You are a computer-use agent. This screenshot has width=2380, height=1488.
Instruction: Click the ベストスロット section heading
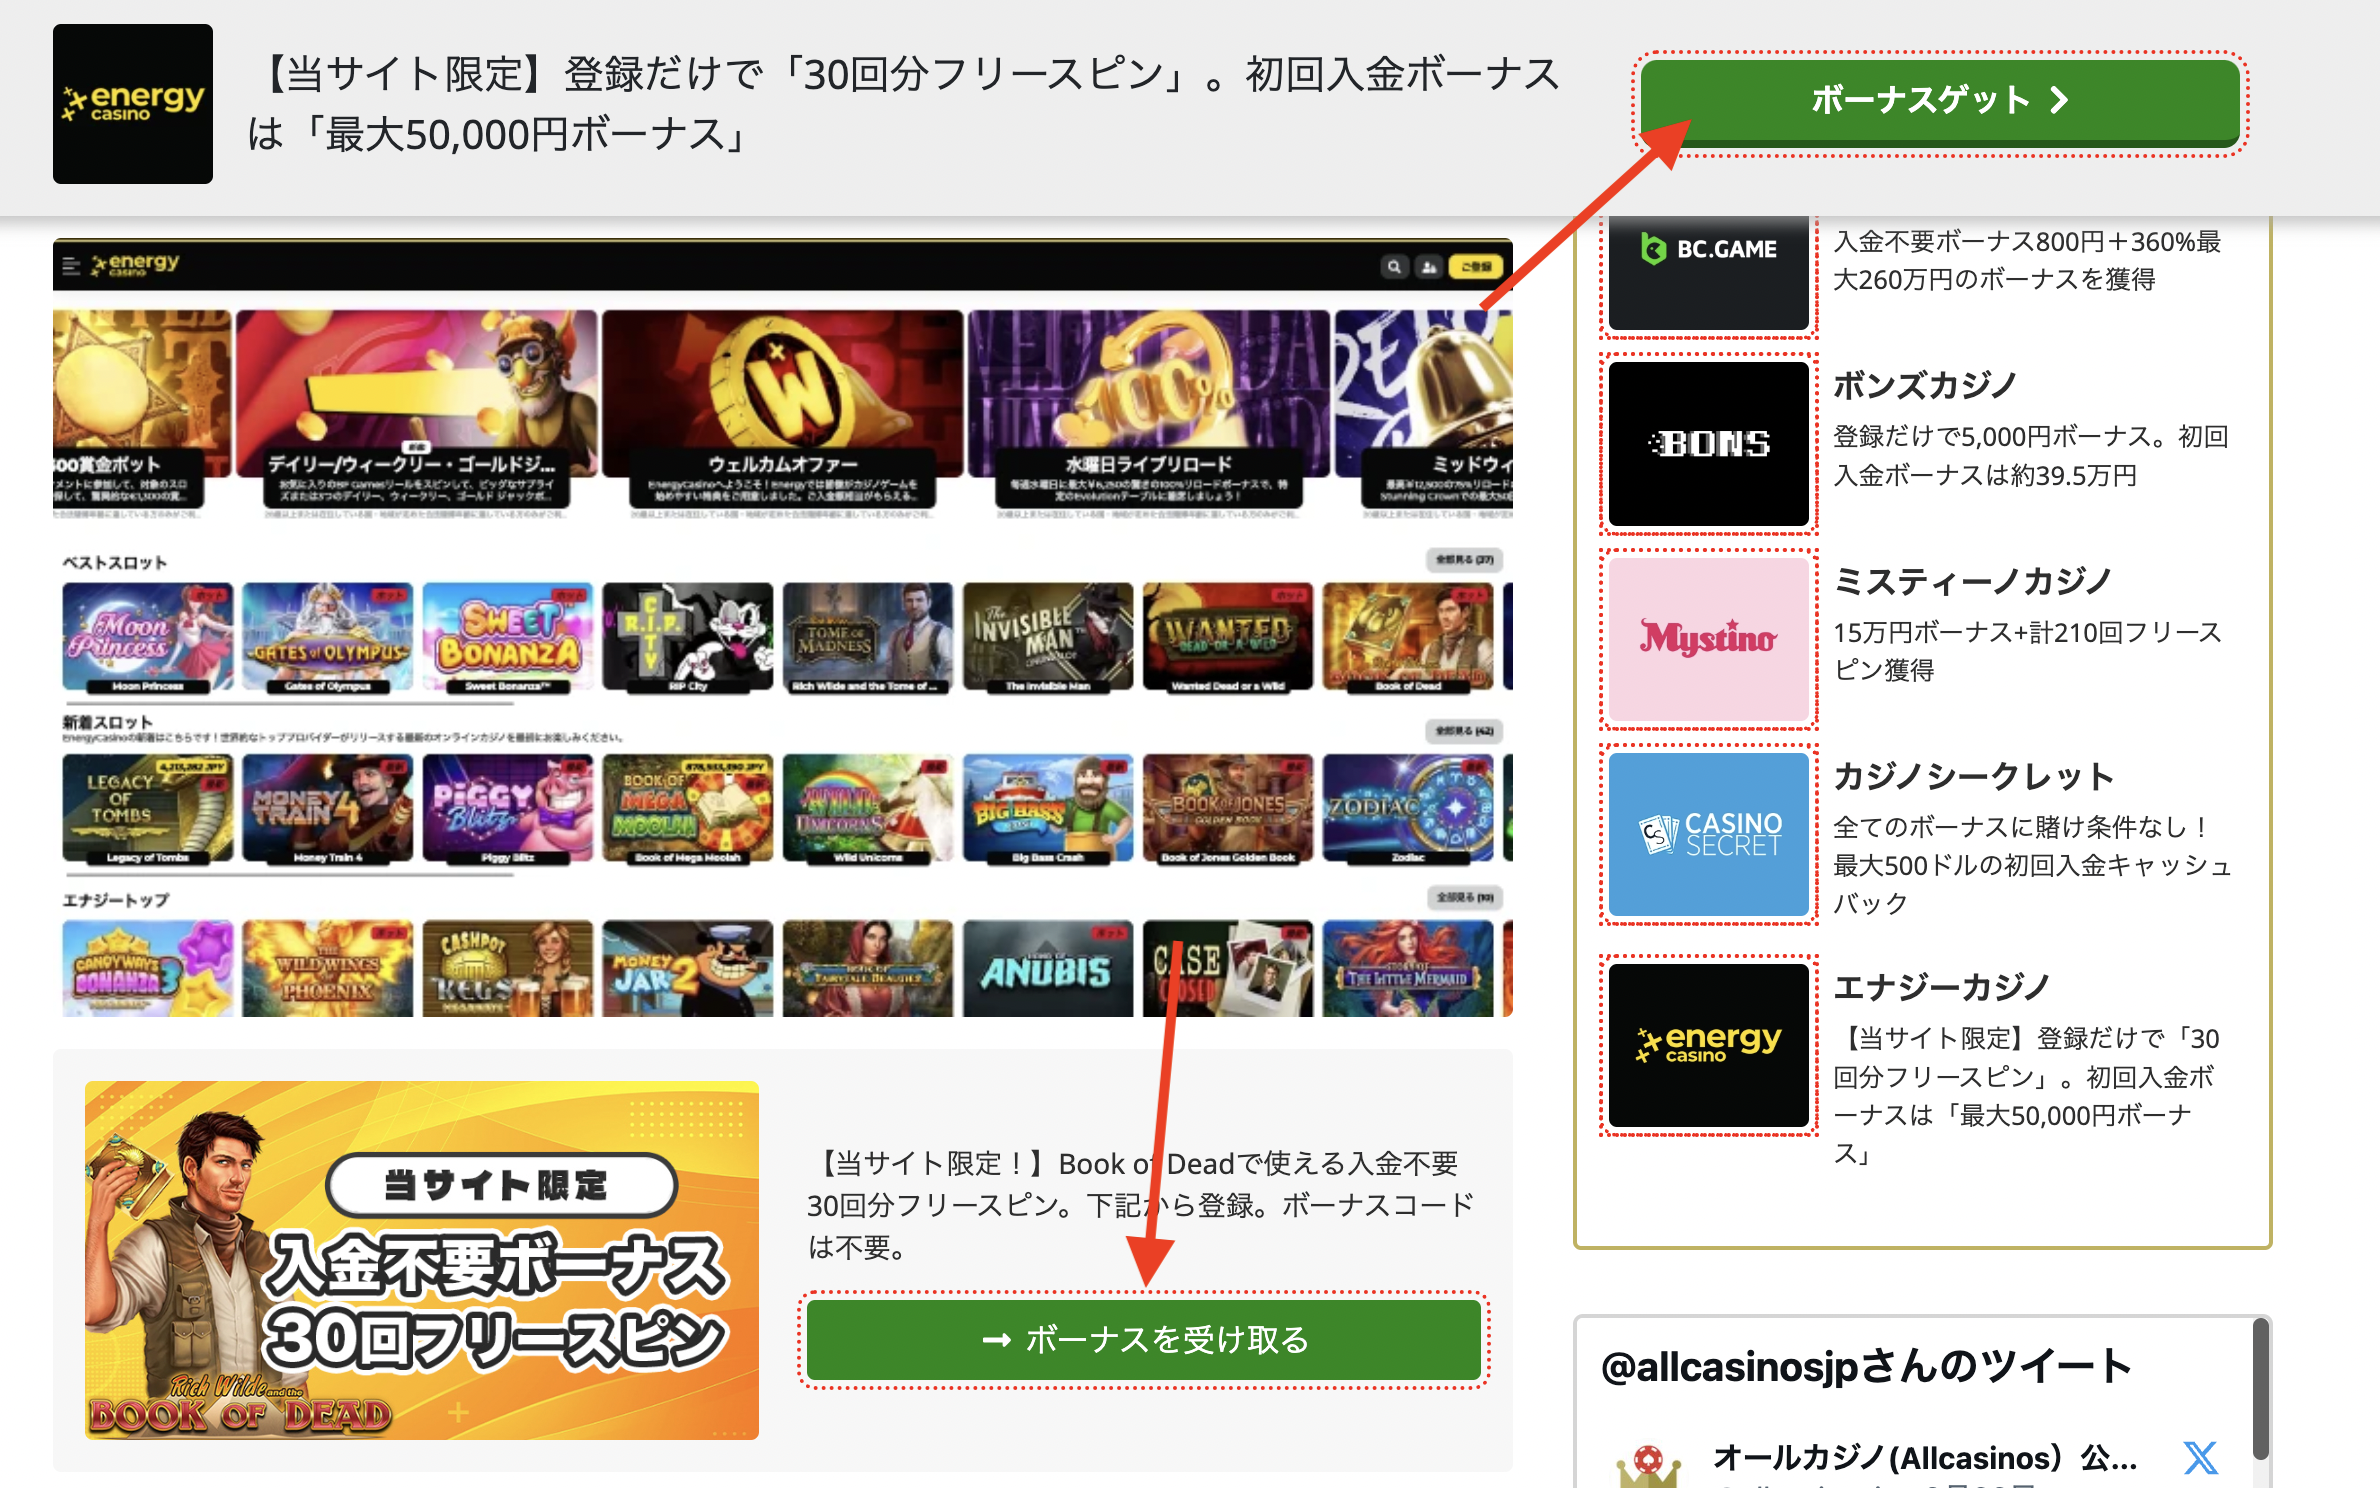pos(115,562)
